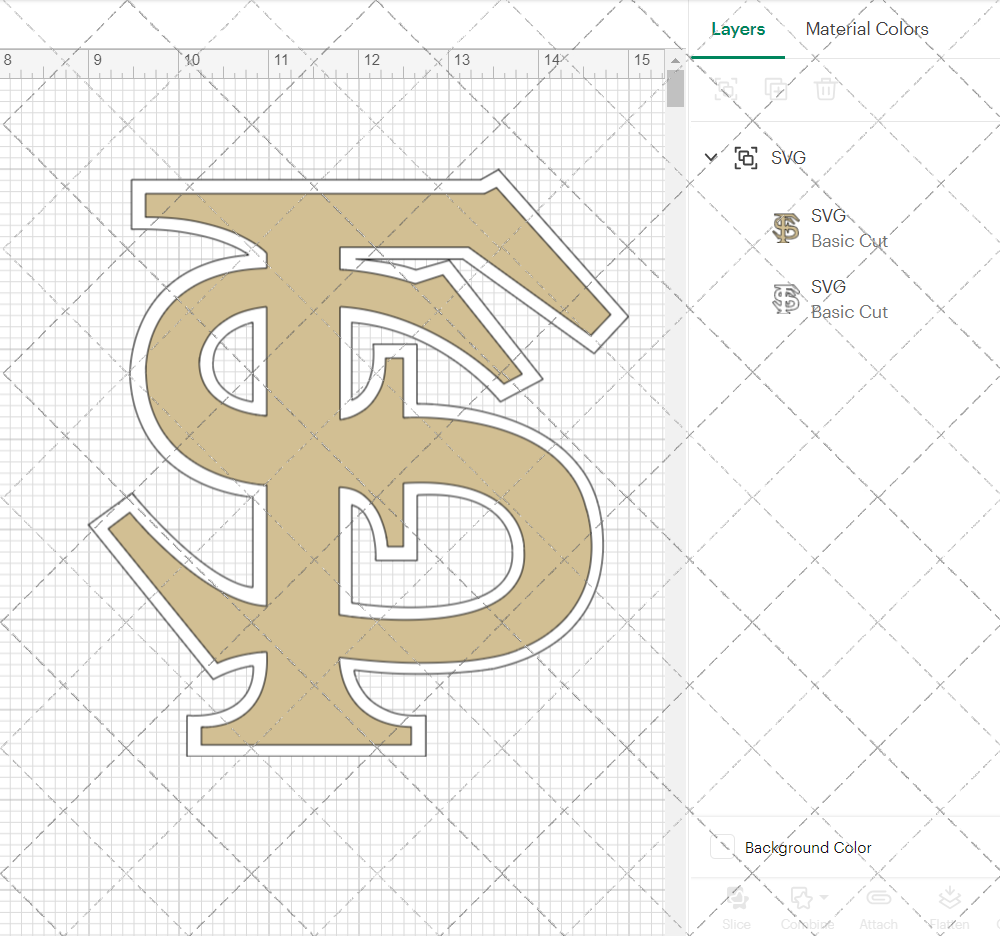Click the first layer's Basic Cut text
This screenshot has height=936, width=1000.
(849, 241)
